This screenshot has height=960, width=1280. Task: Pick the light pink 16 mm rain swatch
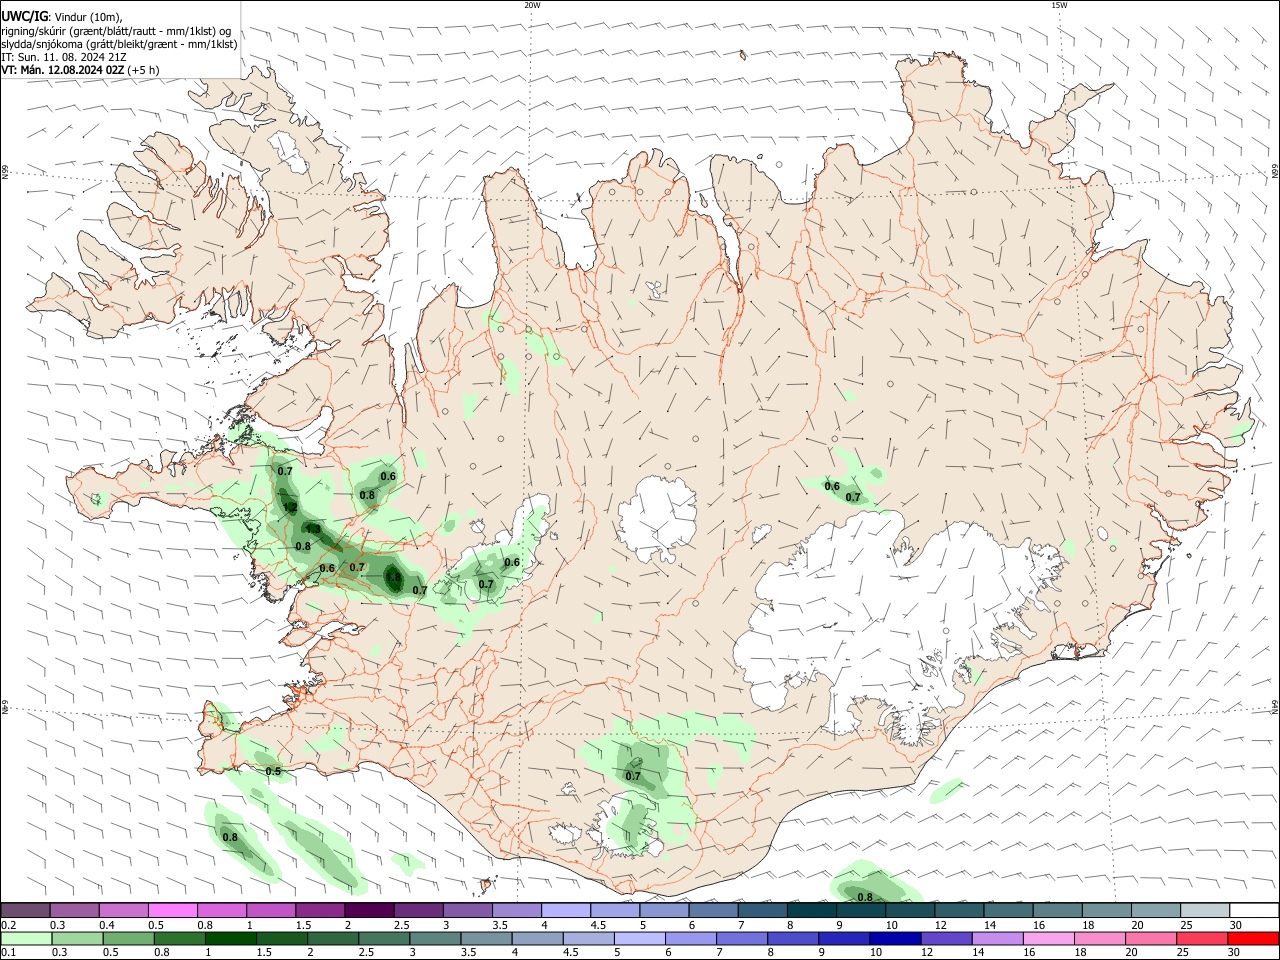click(x=1049, y=938)
